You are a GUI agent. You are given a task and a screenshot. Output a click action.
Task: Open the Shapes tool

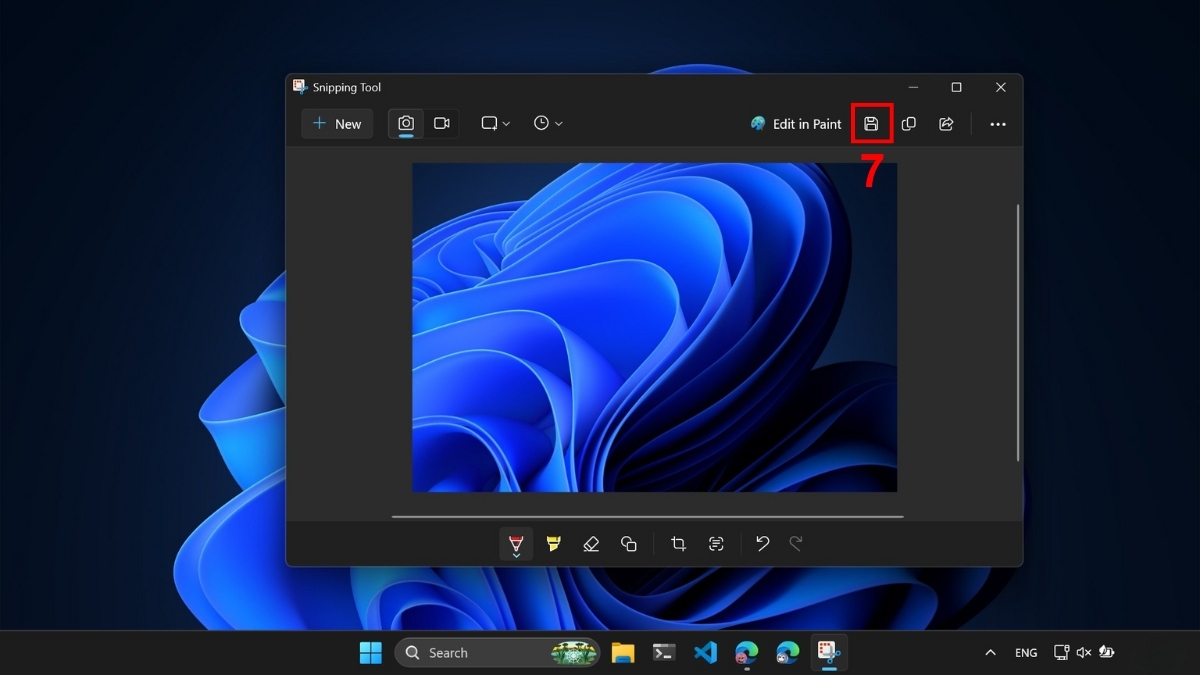click(629, 543)
